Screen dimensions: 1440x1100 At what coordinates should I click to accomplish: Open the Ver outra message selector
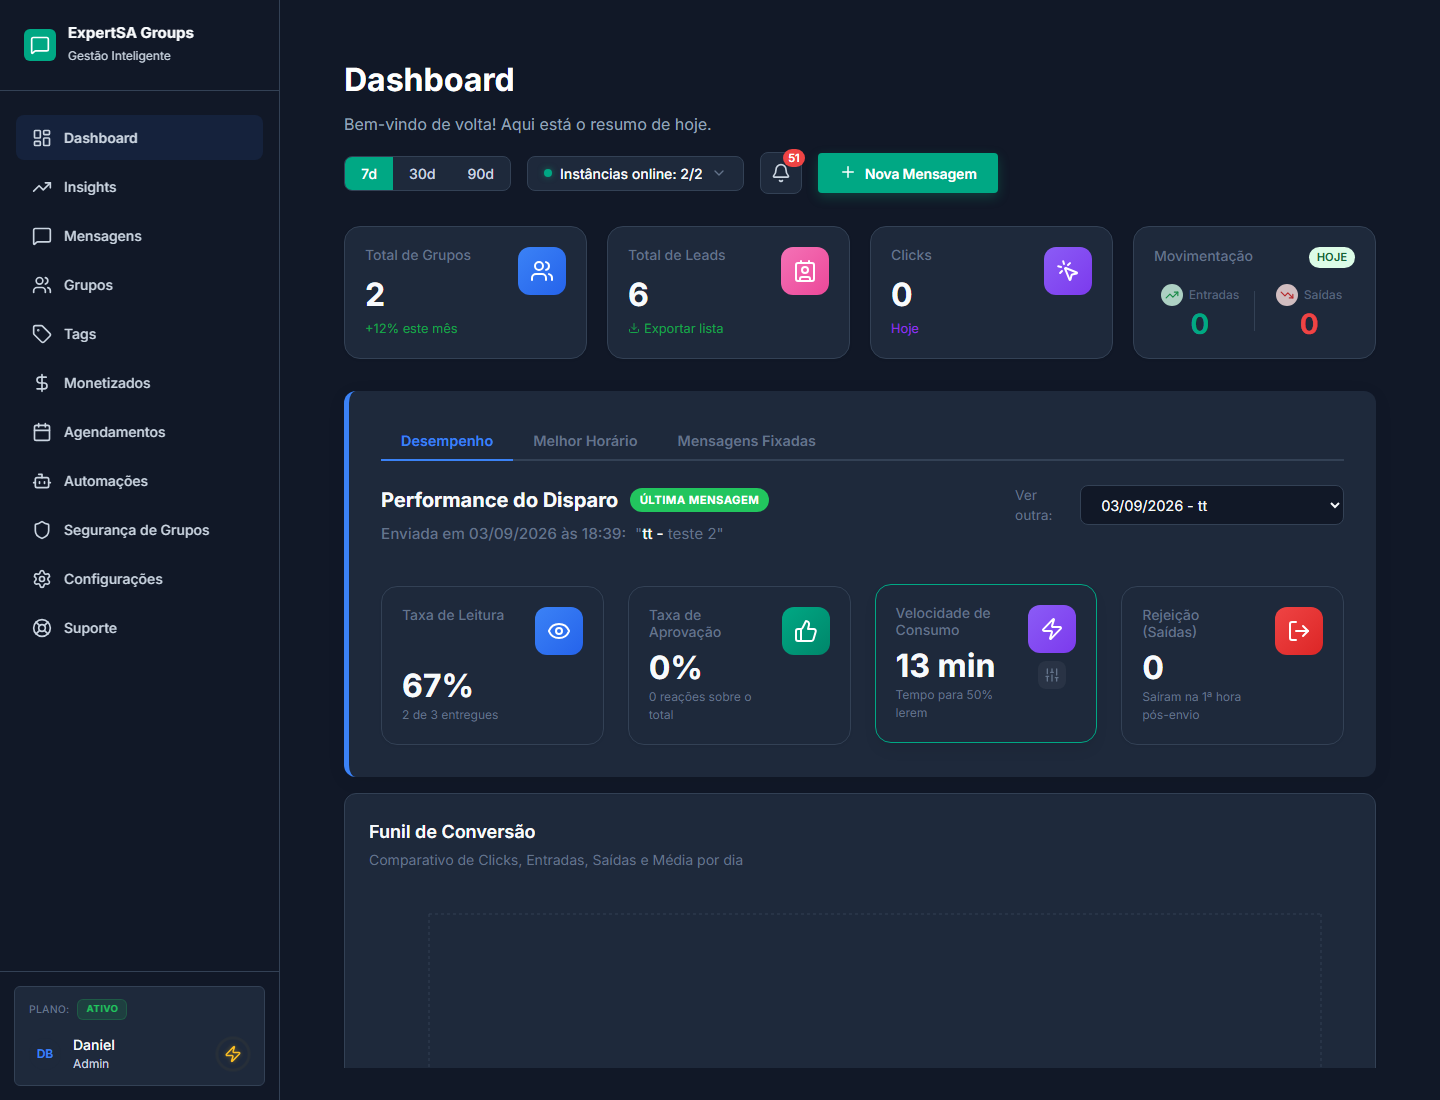point(1212,505)
